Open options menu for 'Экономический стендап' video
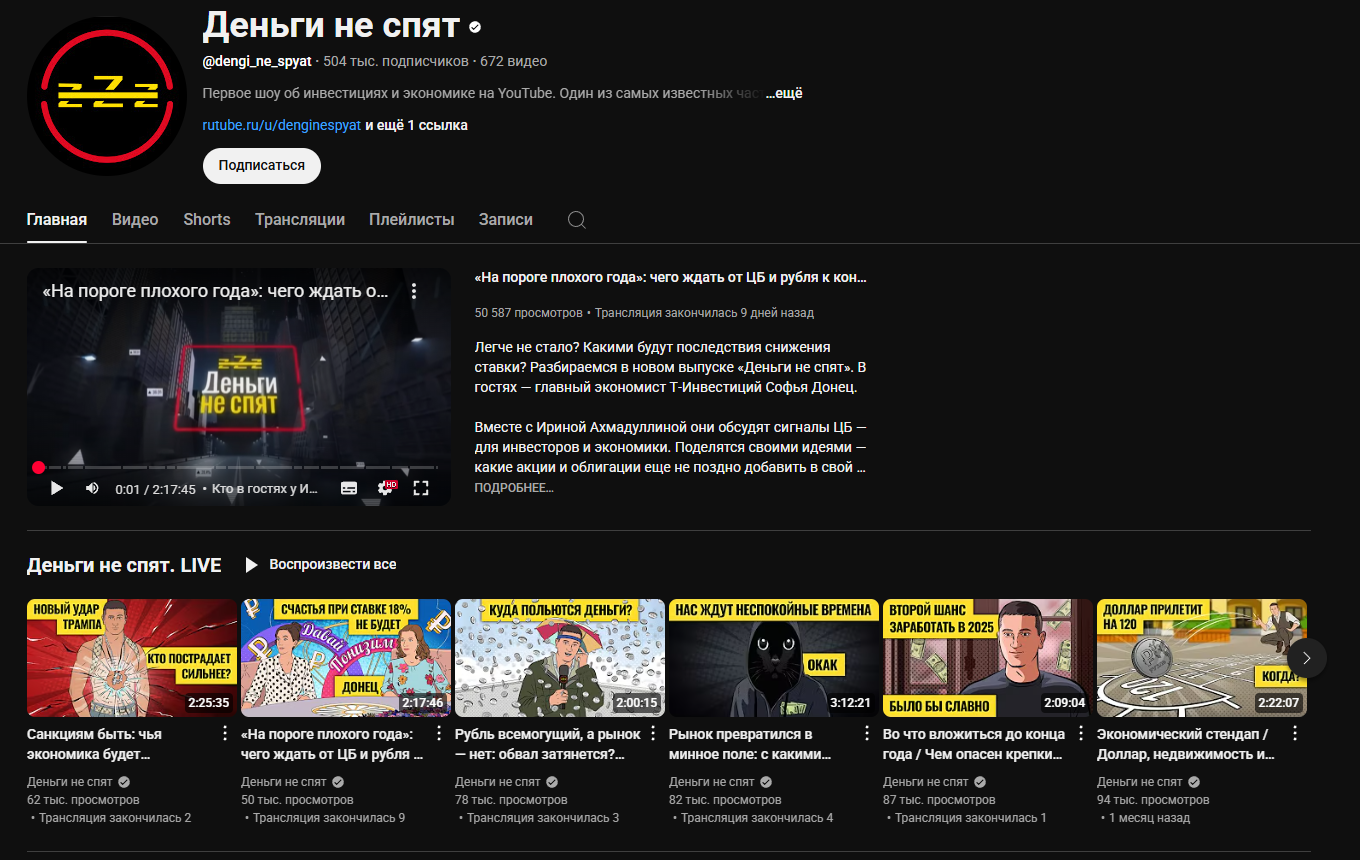 (1295, 734)
